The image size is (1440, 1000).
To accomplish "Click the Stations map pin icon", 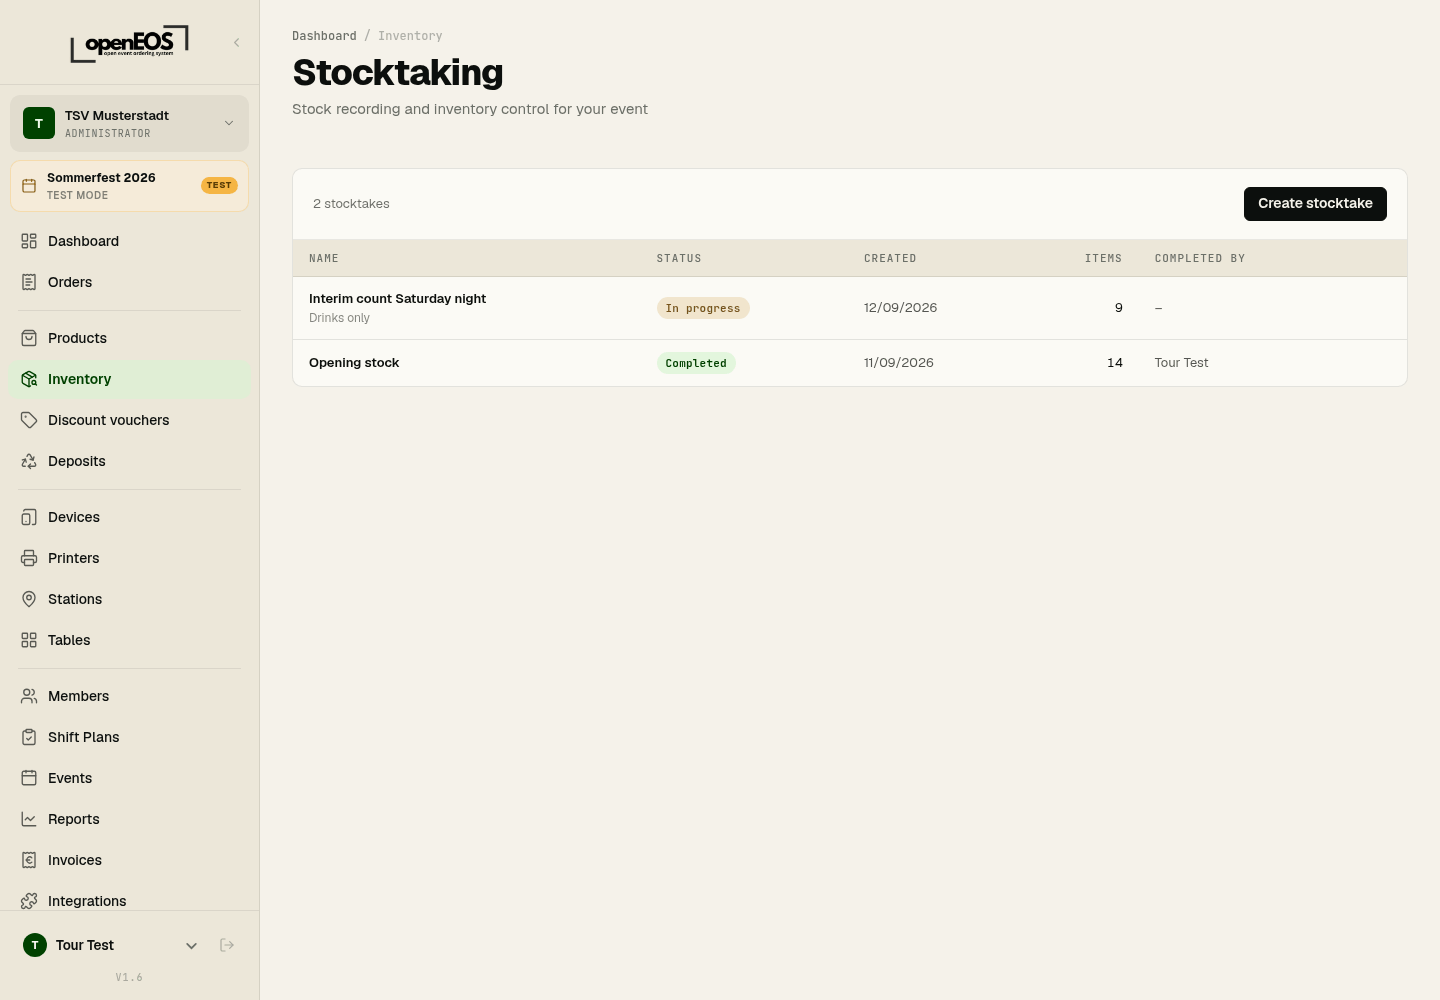I will [x=29, y=599].
